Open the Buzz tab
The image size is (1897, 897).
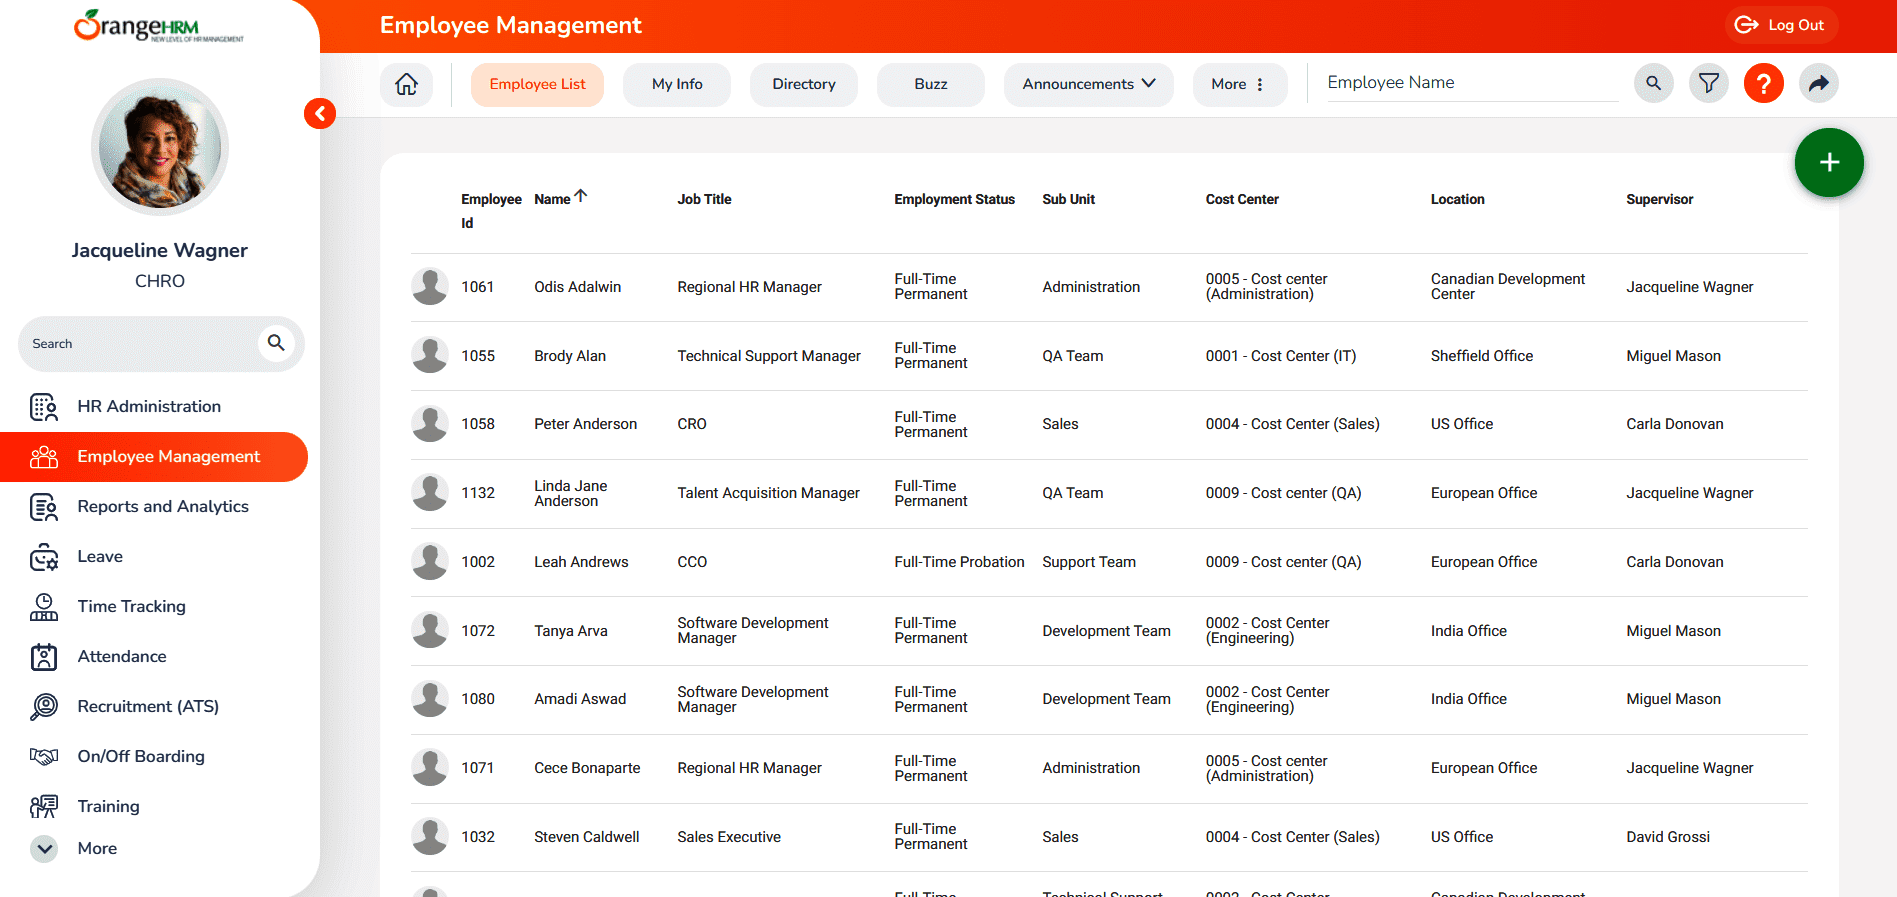tap(930, 84)
